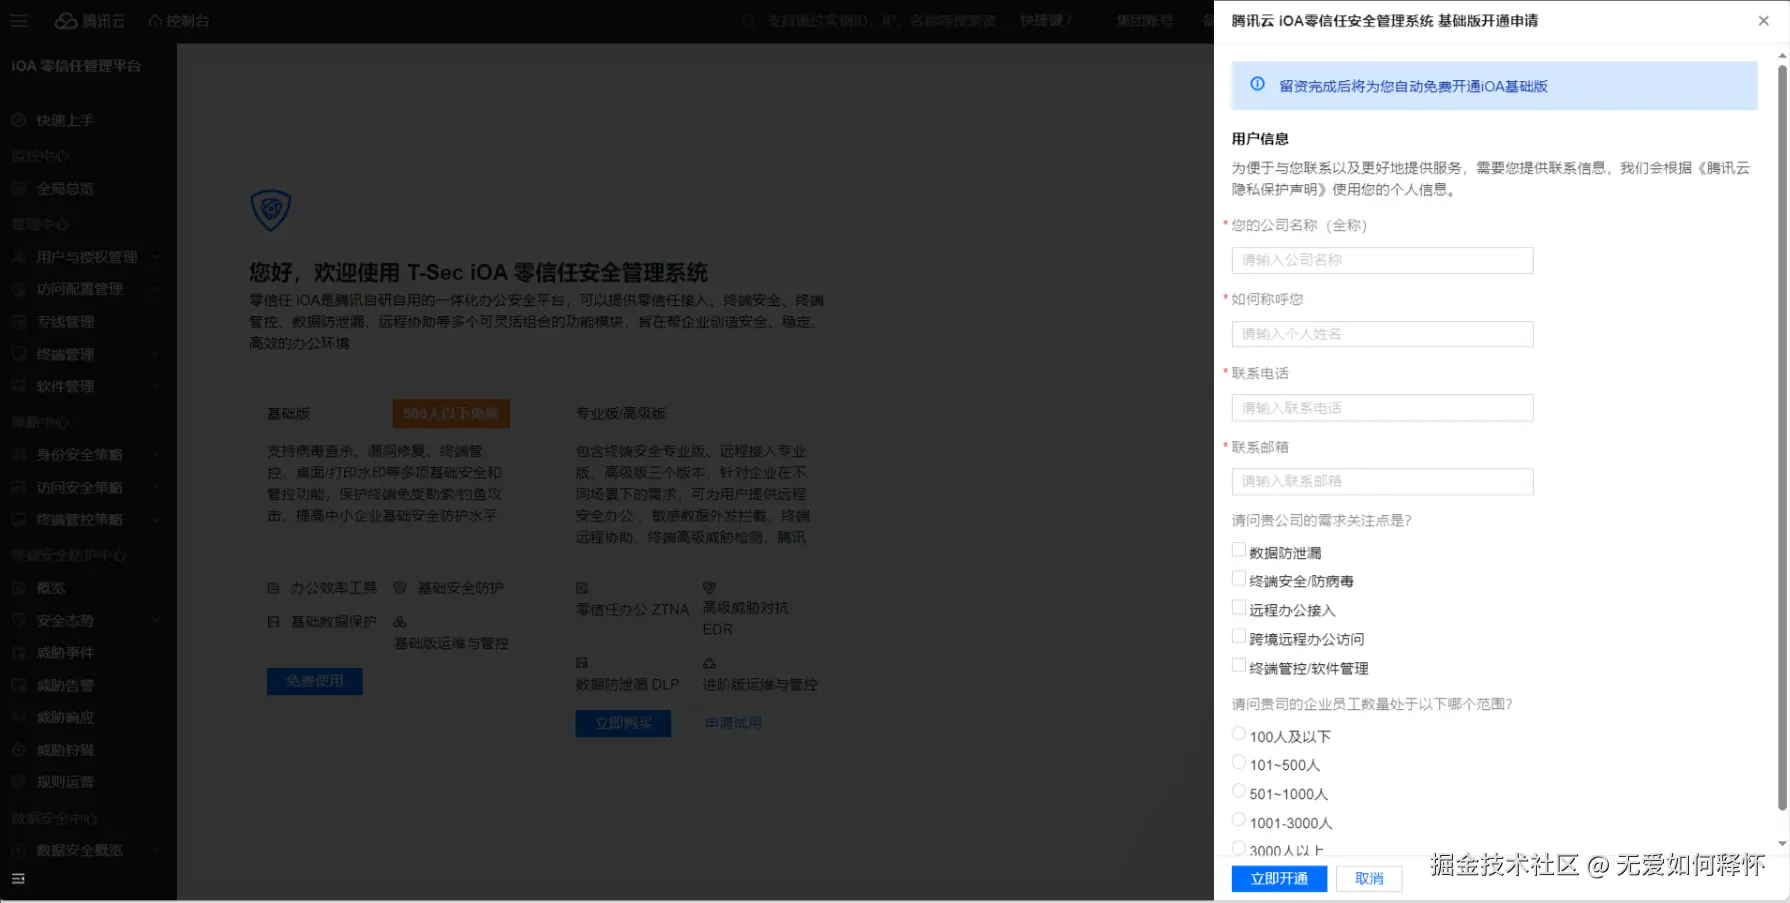Viewport: 1790px width, 903px height.
Task: Click the 500人以下免费 badge
Action: point(451,414)
